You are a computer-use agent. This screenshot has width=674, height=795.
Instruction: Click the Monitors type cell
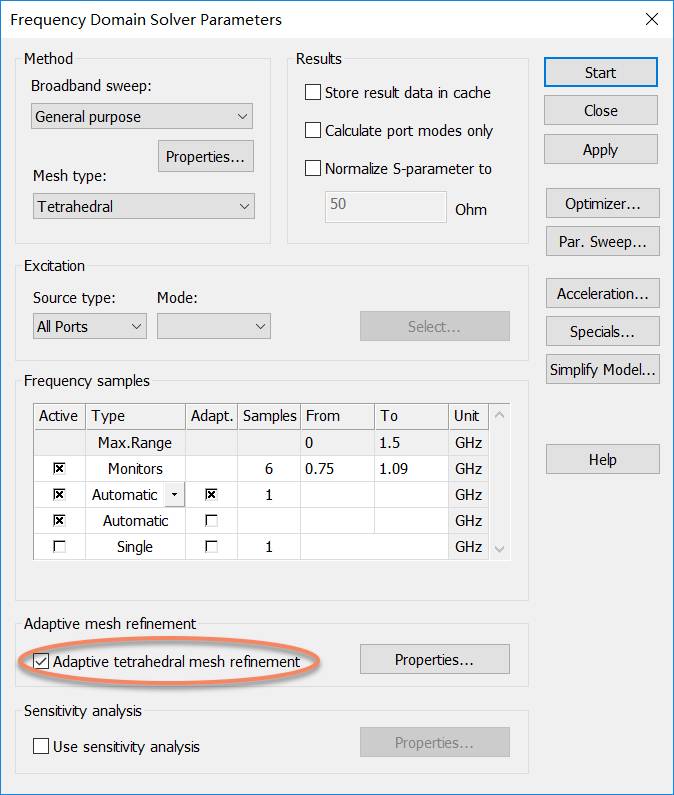pyautogui.click(x=135, y=468)
